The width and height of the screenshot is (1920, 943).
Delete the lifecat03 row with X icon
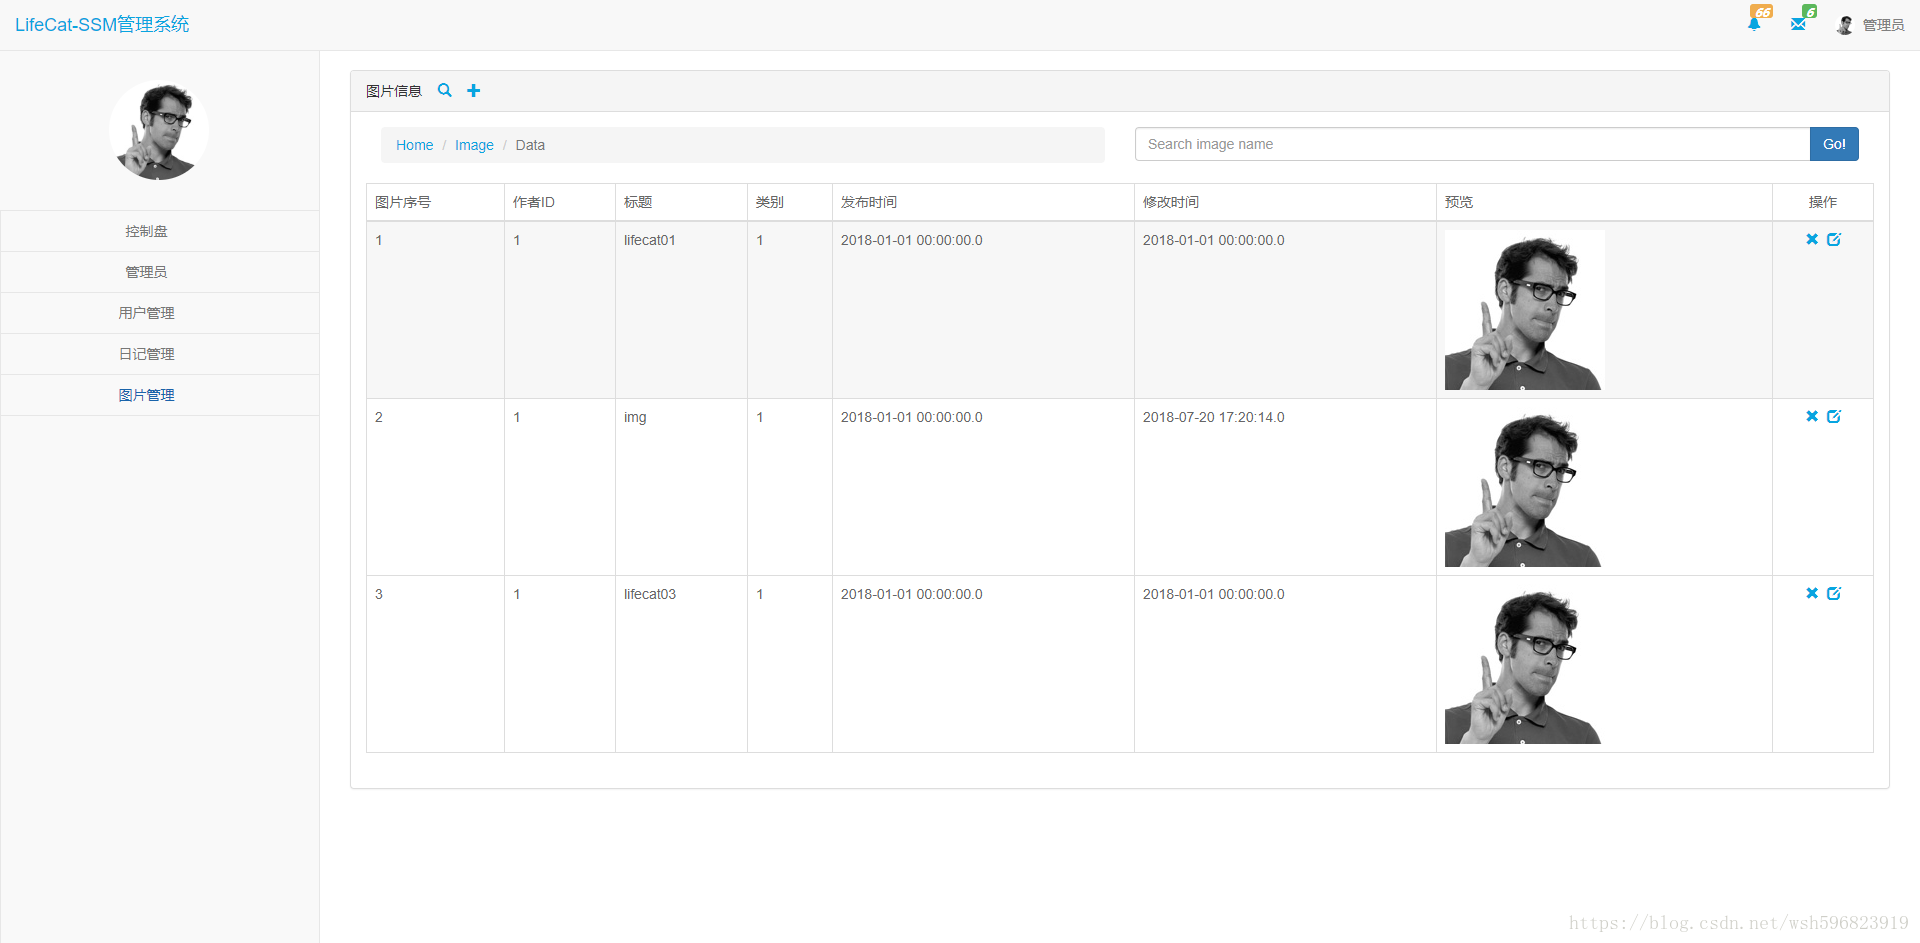[1812, 593]
